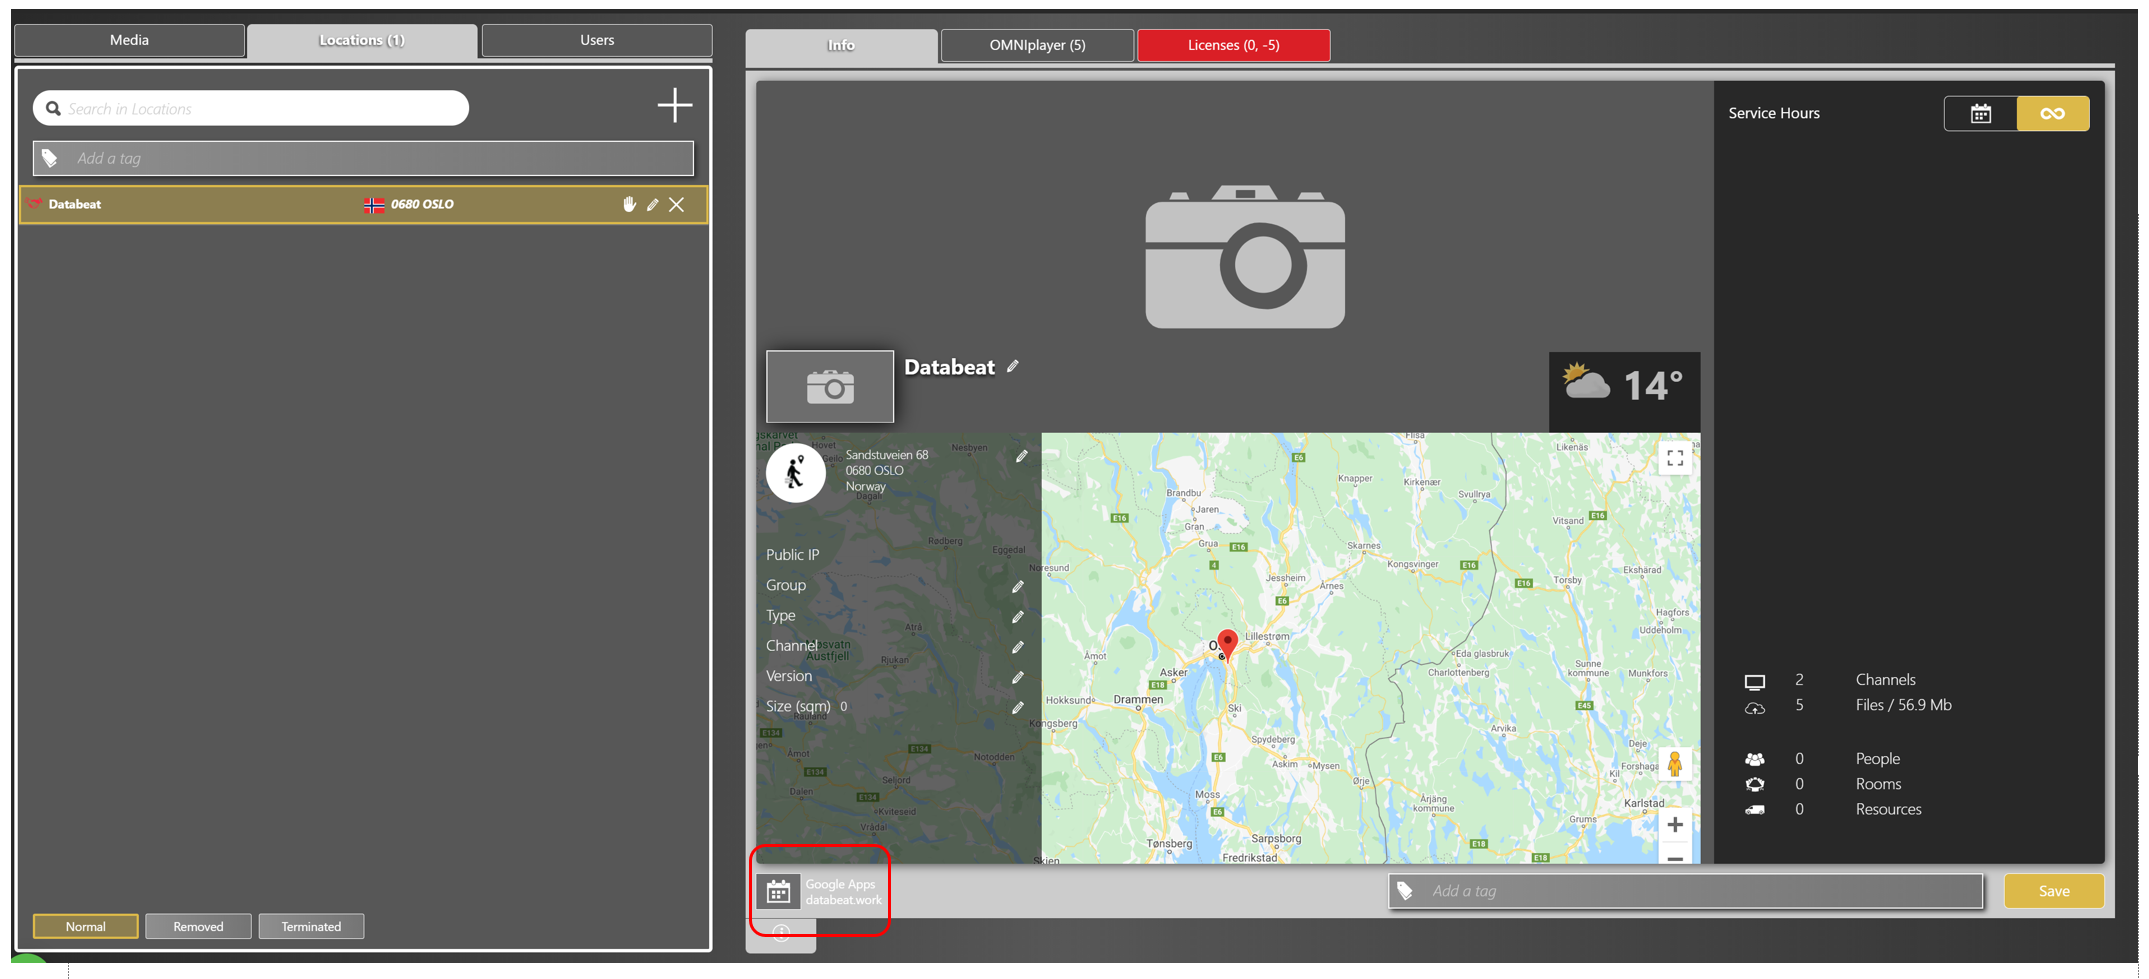Zoom in on the map
The width and height of the screenshot is (2149, 979).
click(x=1675, y=825)
